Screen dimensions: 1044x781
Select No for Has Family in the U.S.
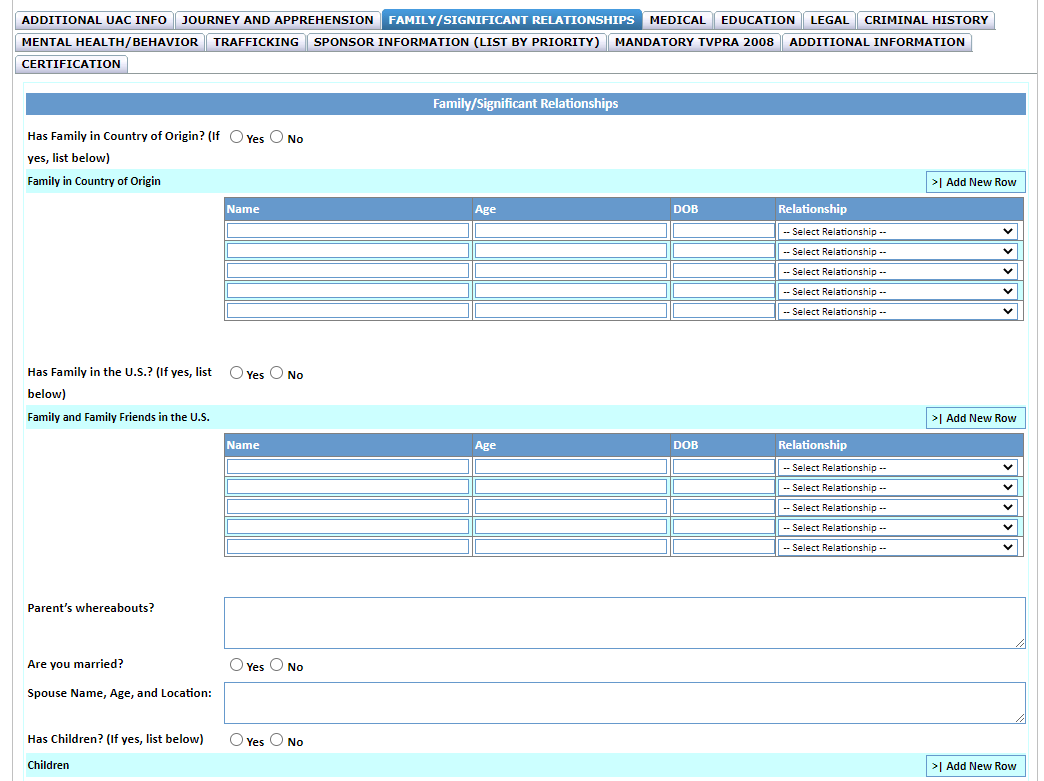[x=277, y=373]
